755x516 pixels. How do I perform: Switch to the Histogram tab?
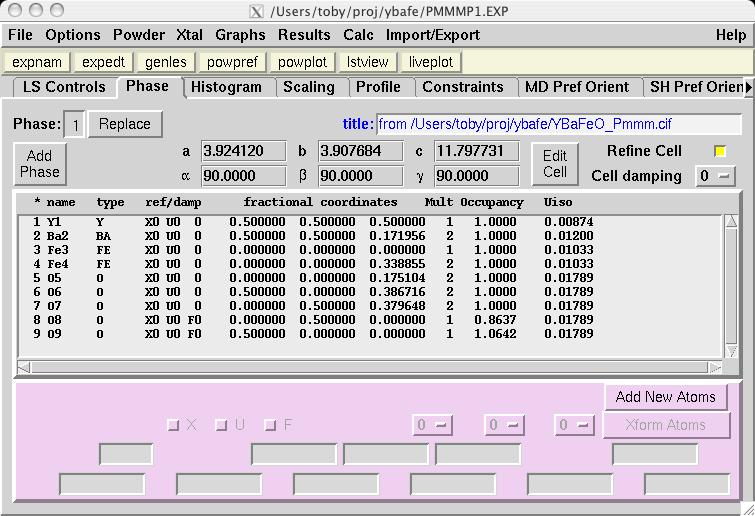[x=226, y=87]
